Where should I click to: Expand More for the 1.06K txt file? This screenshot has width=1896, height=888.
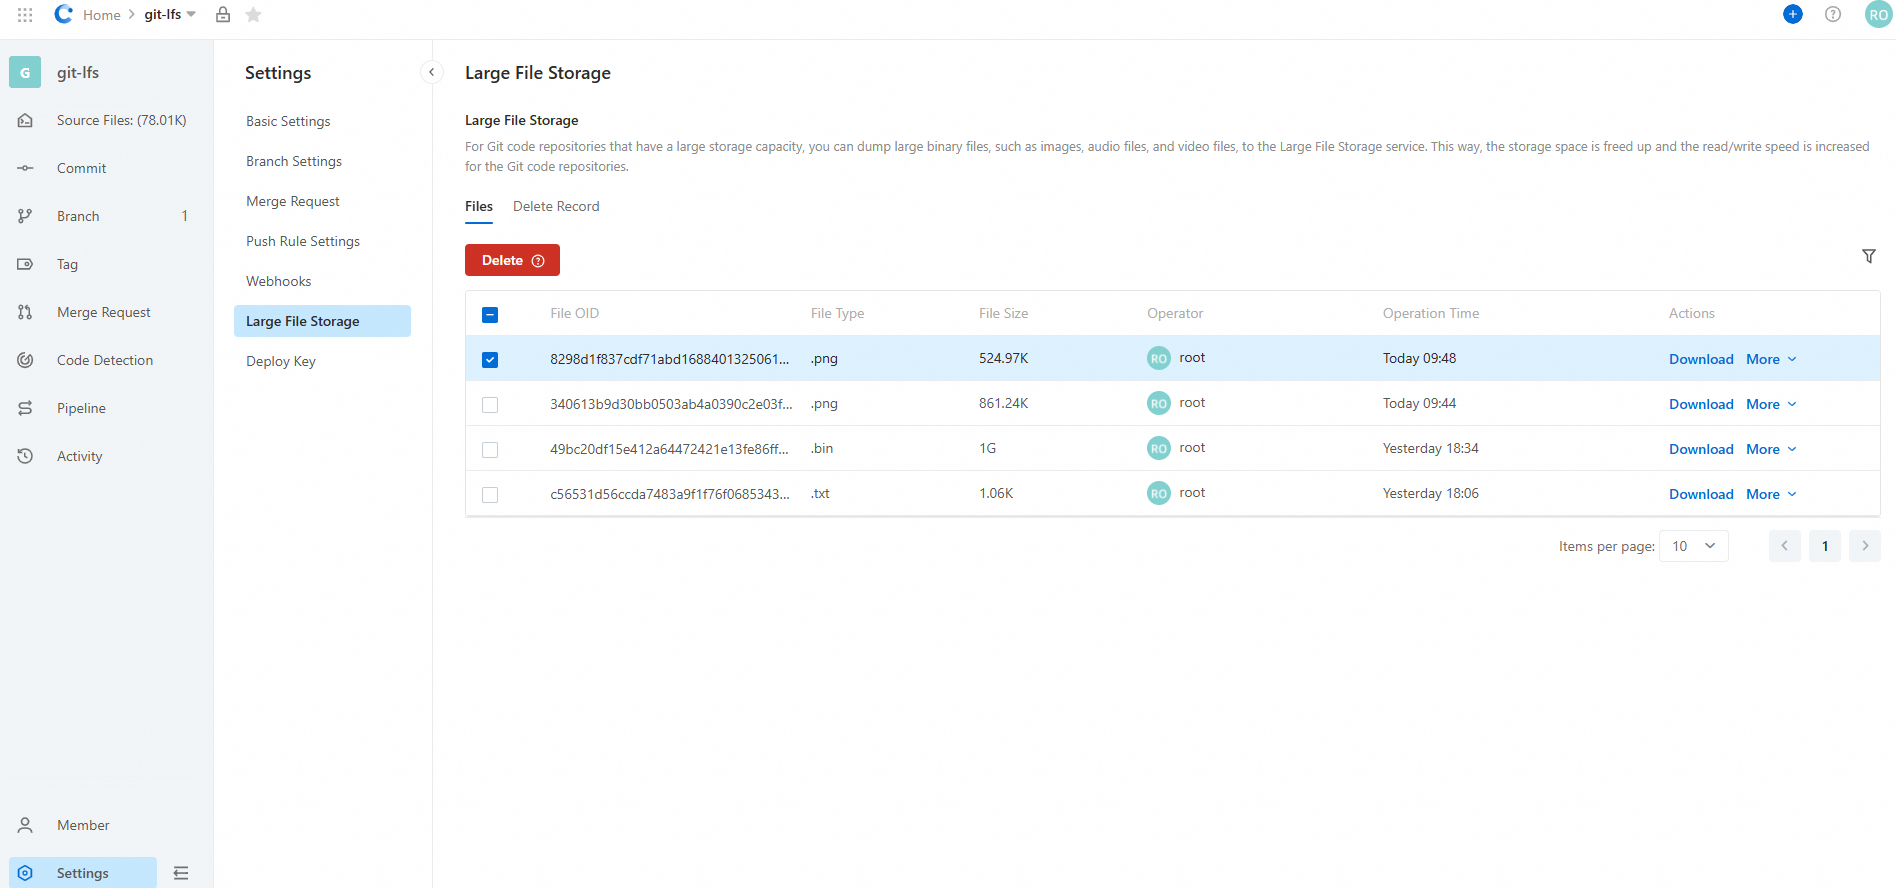pos(1771,494)
